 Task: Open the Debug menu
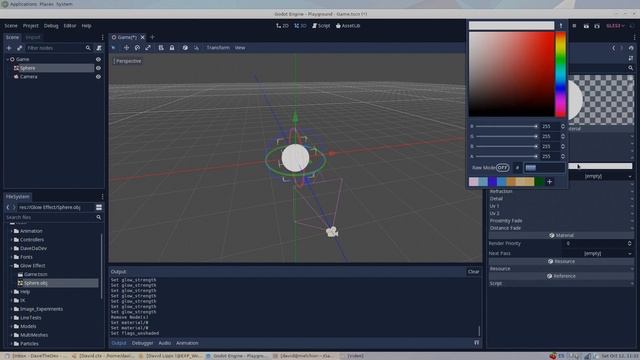[51, 26]
